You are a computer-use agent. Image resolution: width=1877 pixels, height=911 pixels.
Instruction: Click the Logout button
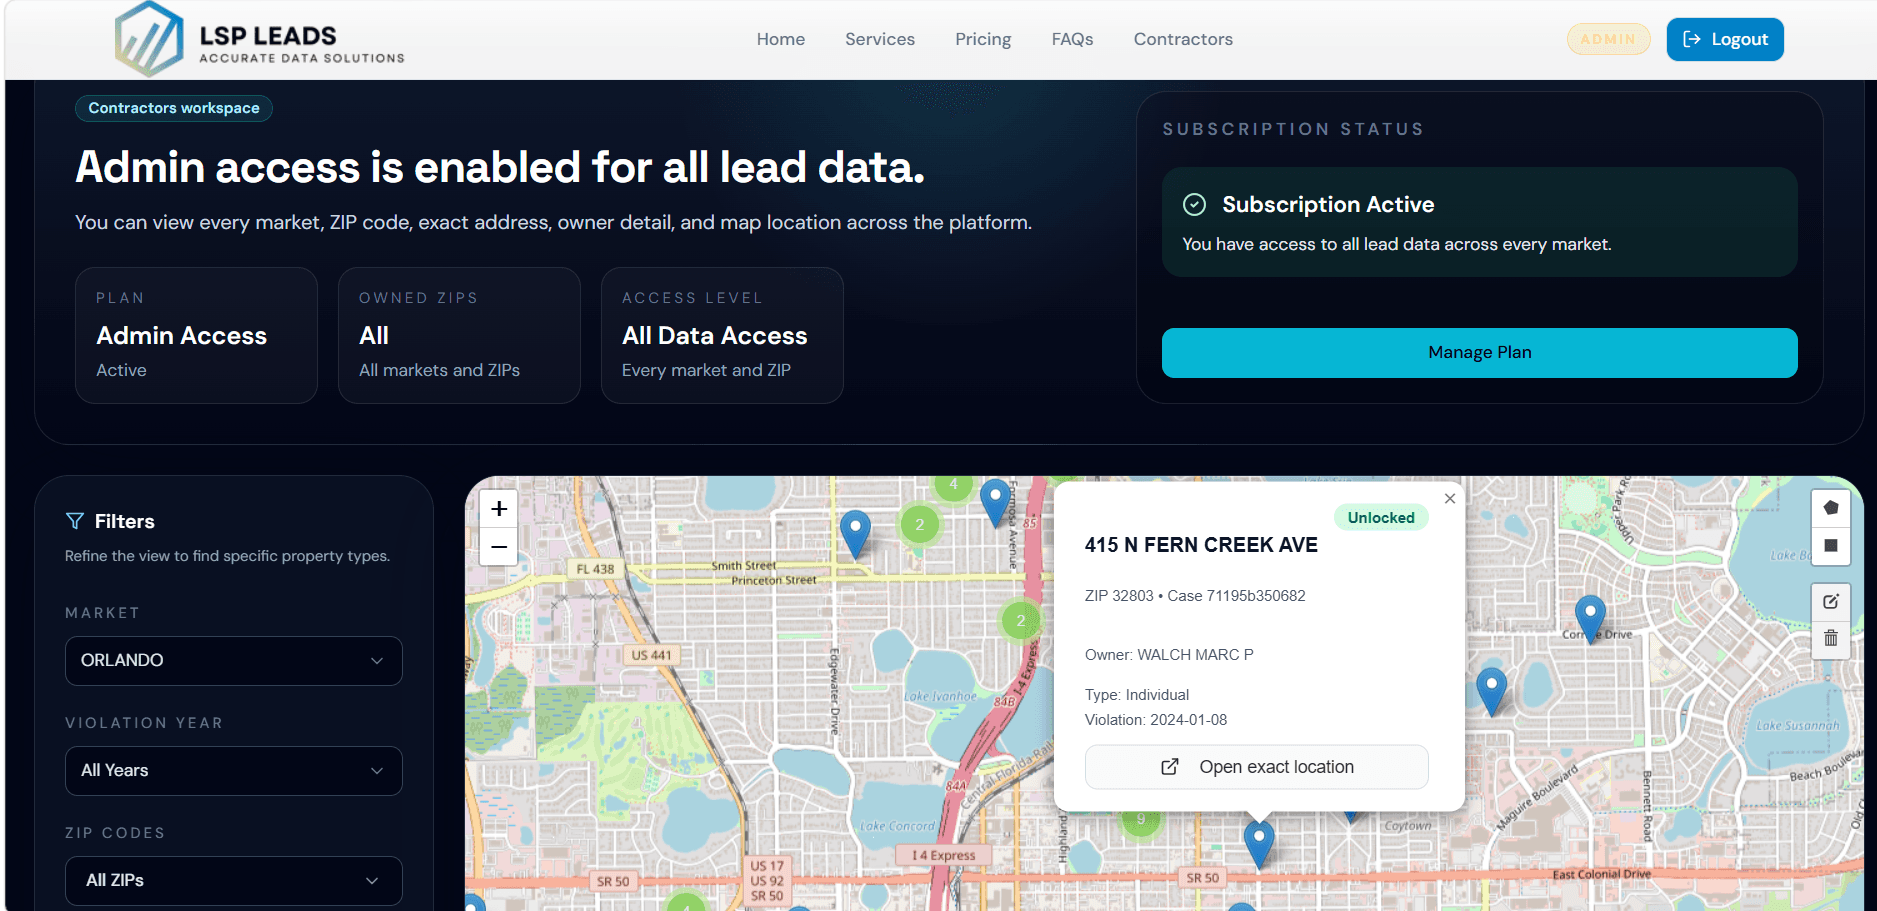1725,39
